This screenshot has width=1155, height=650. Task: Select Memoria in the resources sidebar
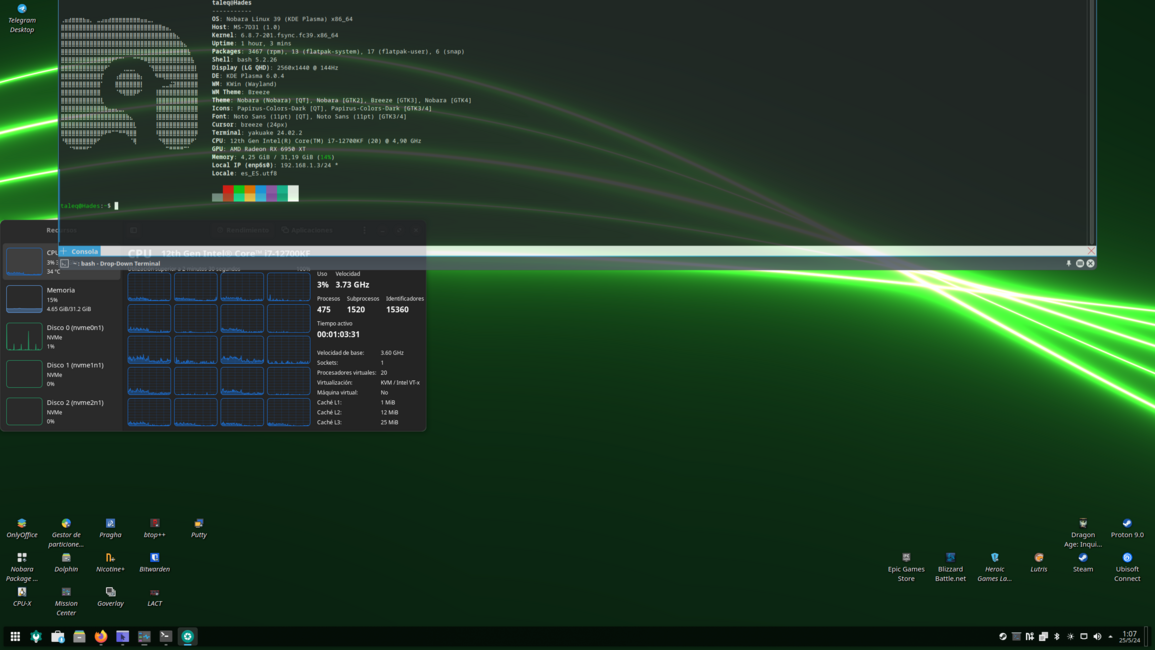pos(60,298)
